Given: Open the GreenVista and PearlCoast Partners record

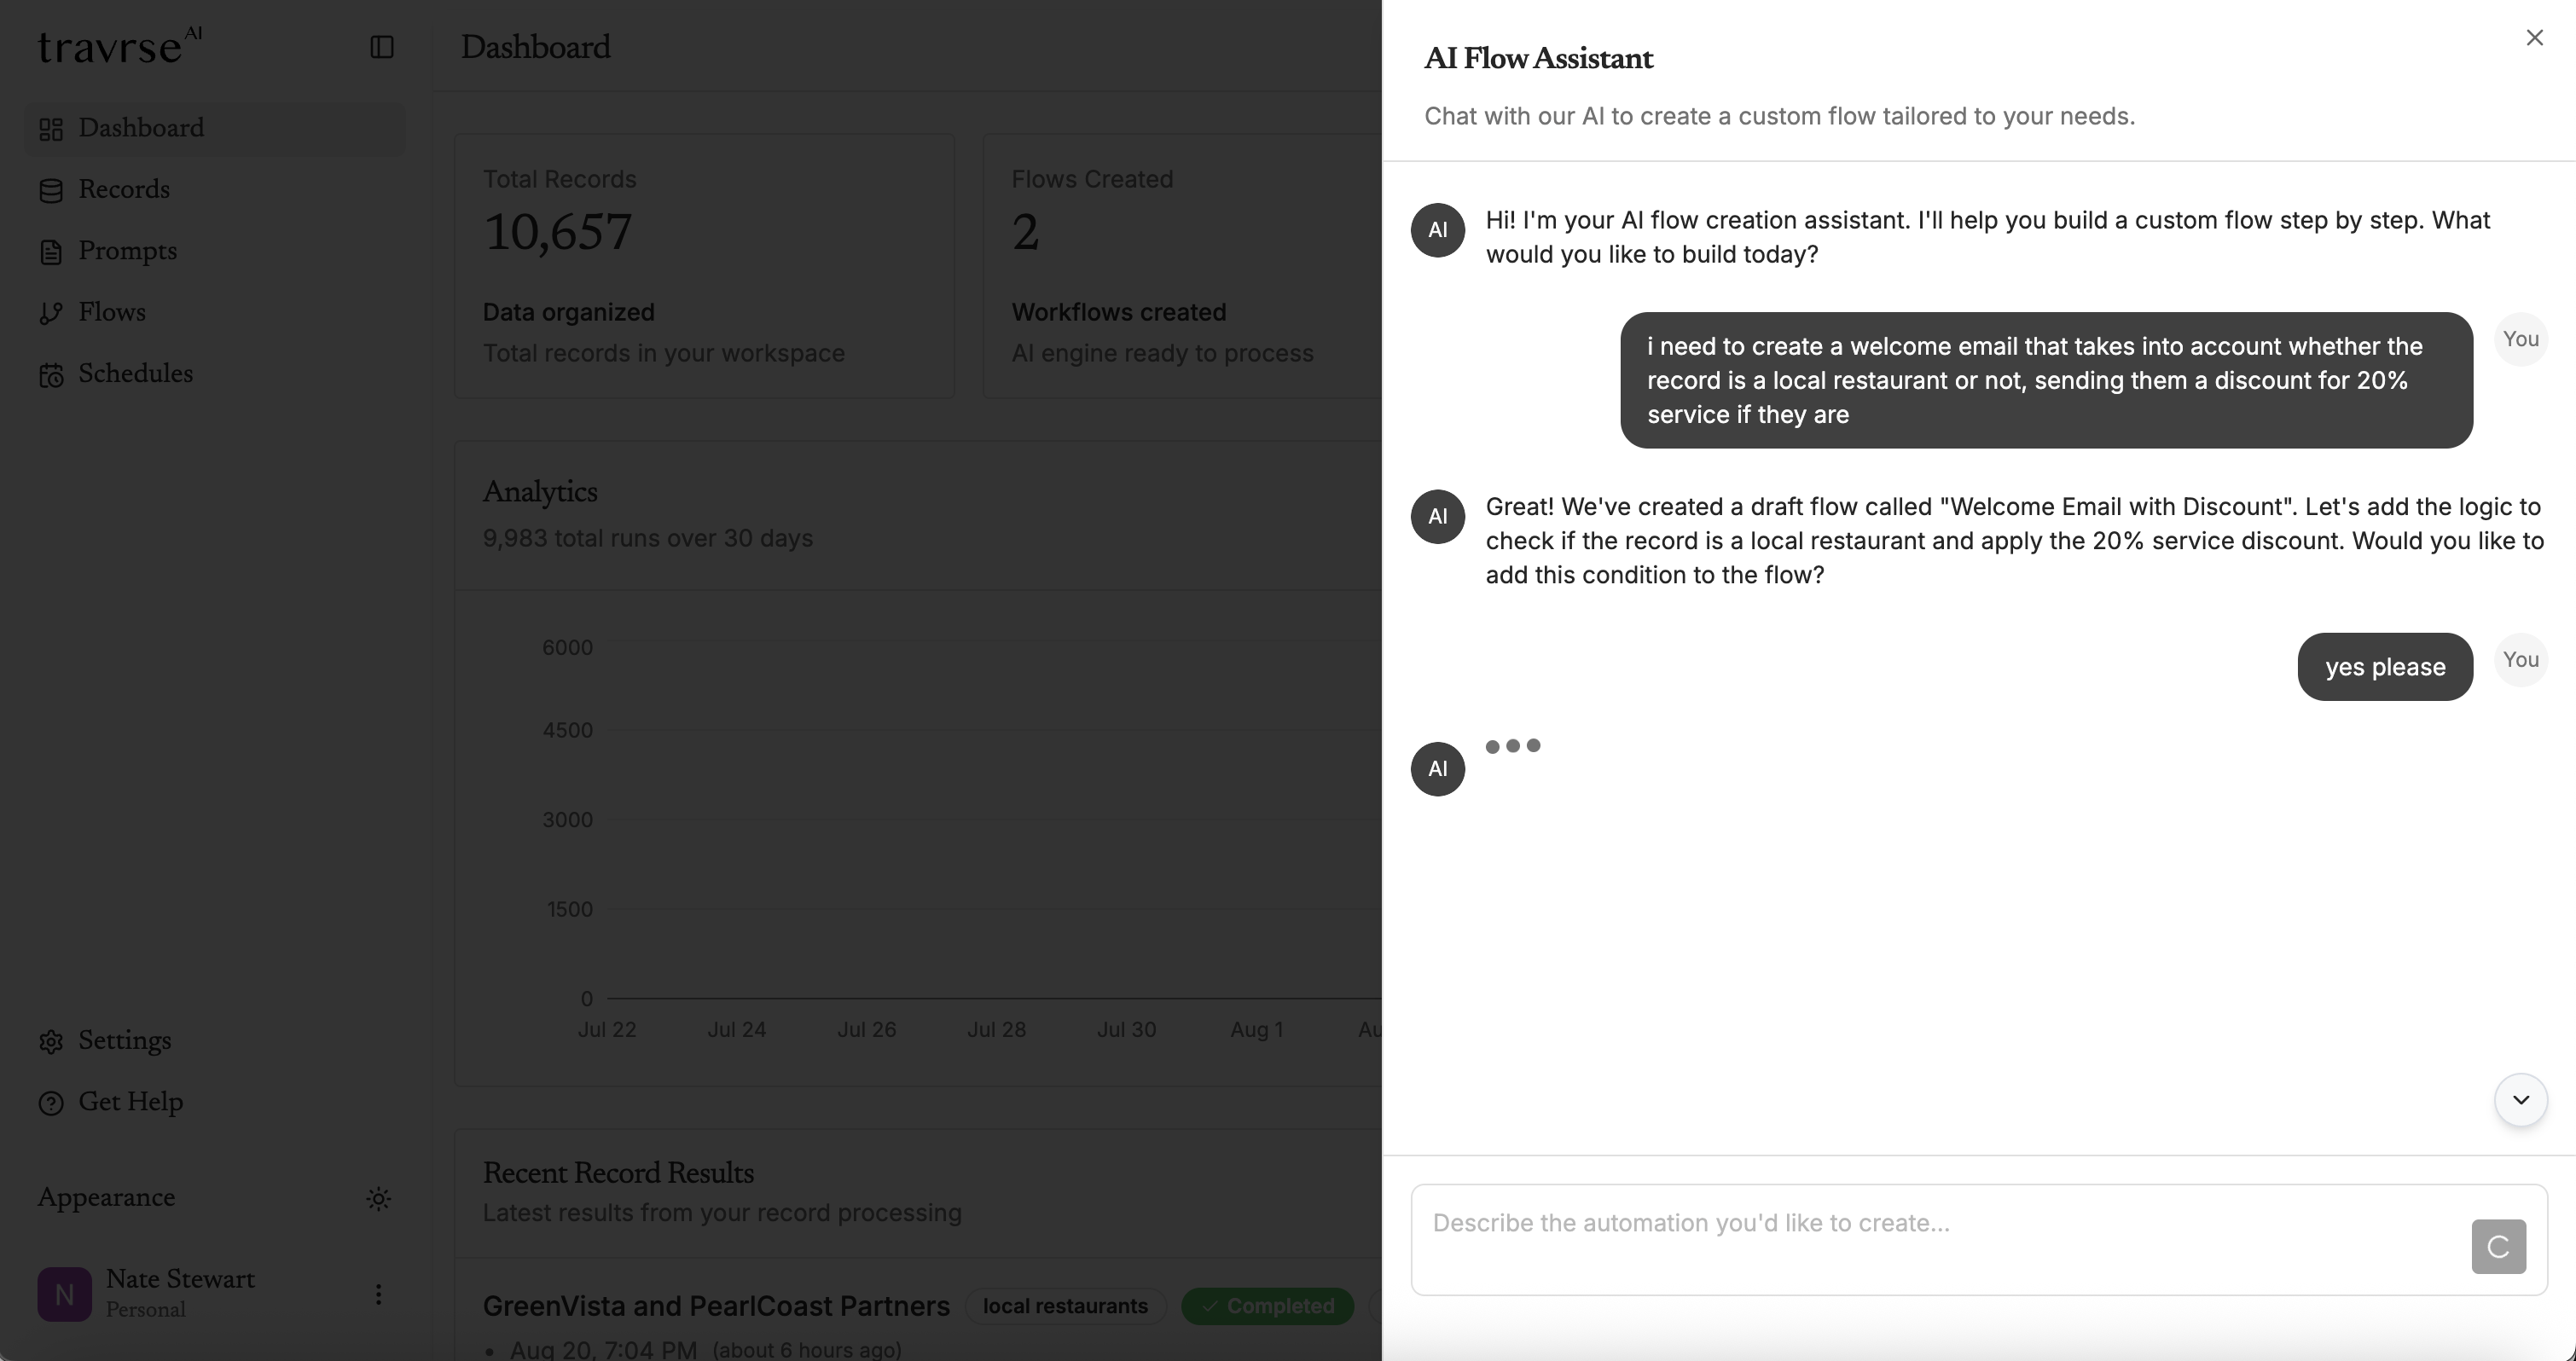Looking at the screenshot, I should 716,1306.
